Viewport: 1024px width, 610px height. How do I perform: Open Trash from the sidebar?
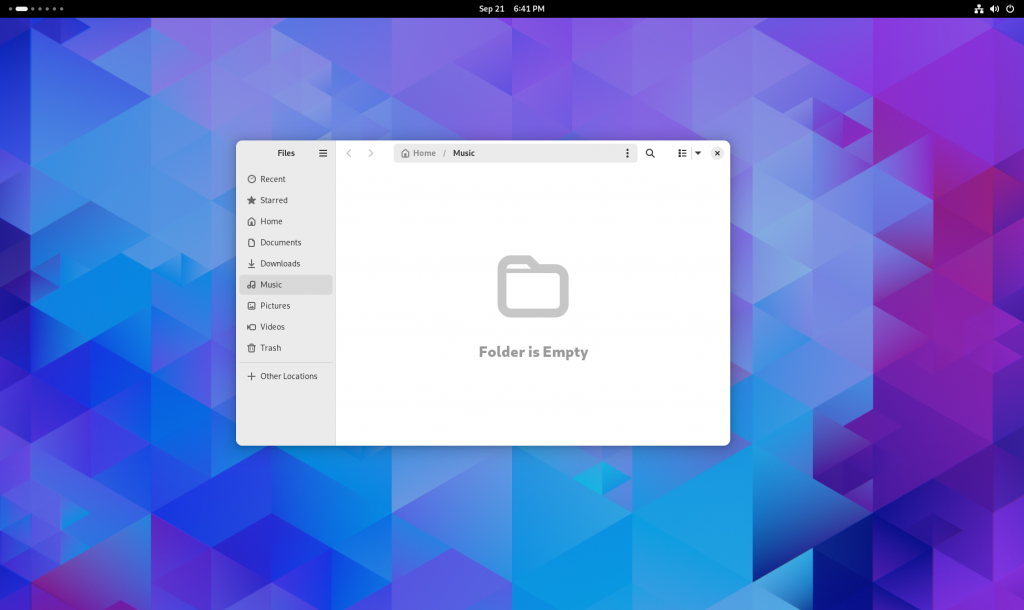coord(270,348)
